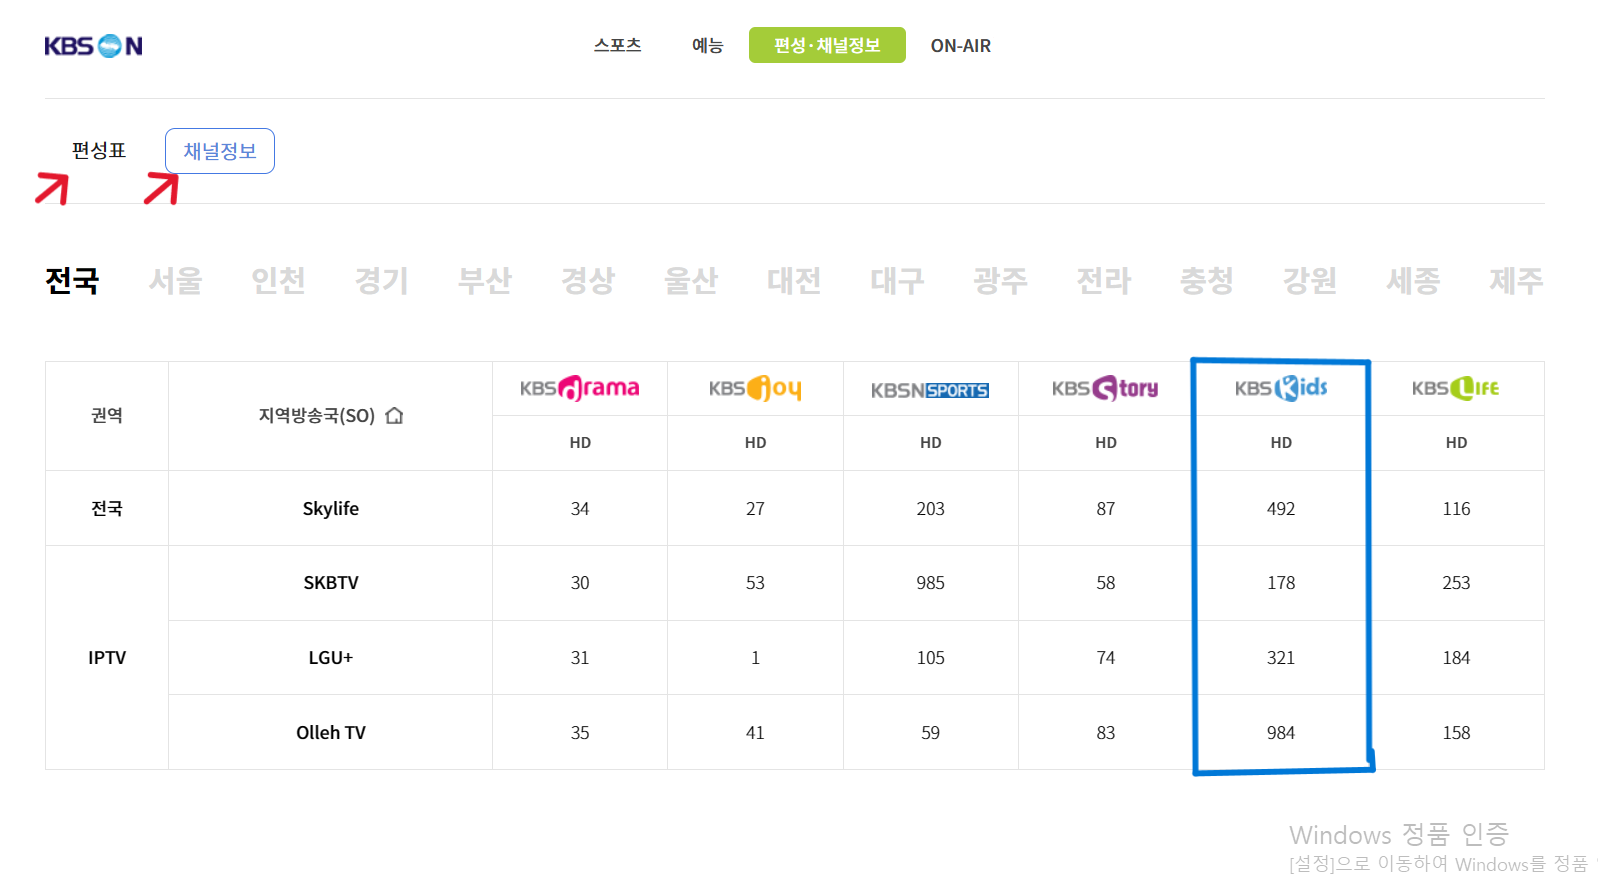
Task: Click SKBTV KBSN Sports channel 985
Action: point(930,583)
